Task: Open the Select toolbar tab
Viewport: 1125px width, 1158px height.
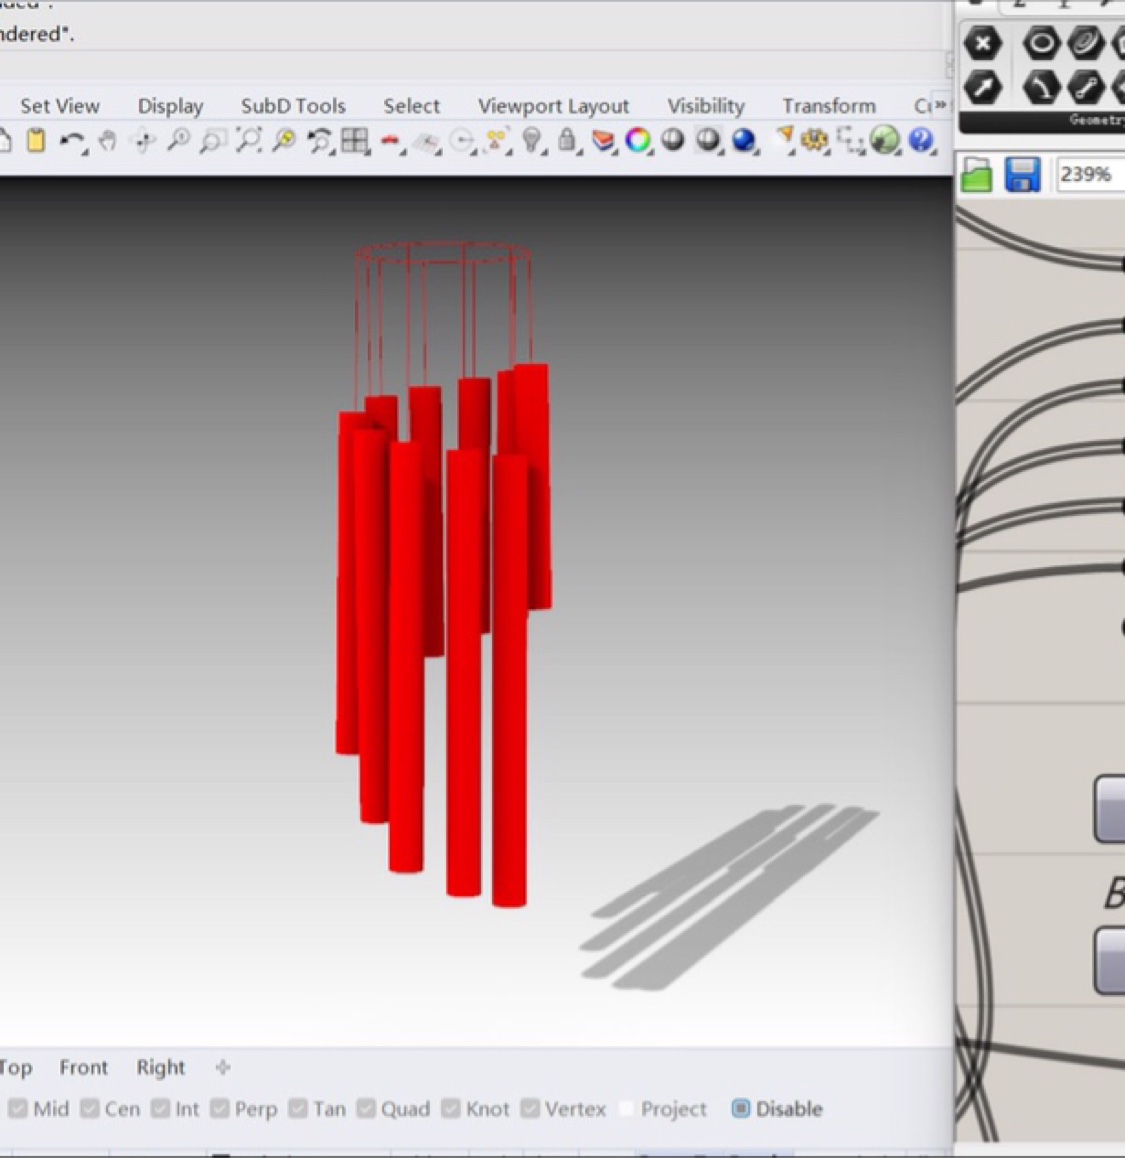Action: [411, 106]
